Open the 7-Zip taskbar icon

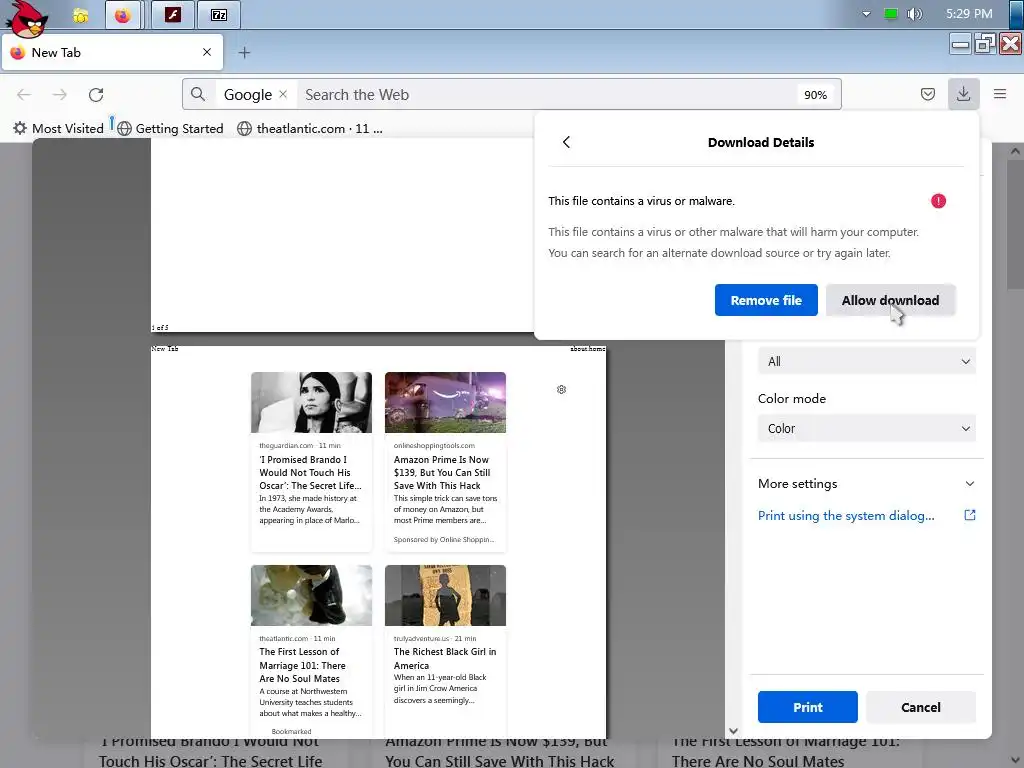219,15
